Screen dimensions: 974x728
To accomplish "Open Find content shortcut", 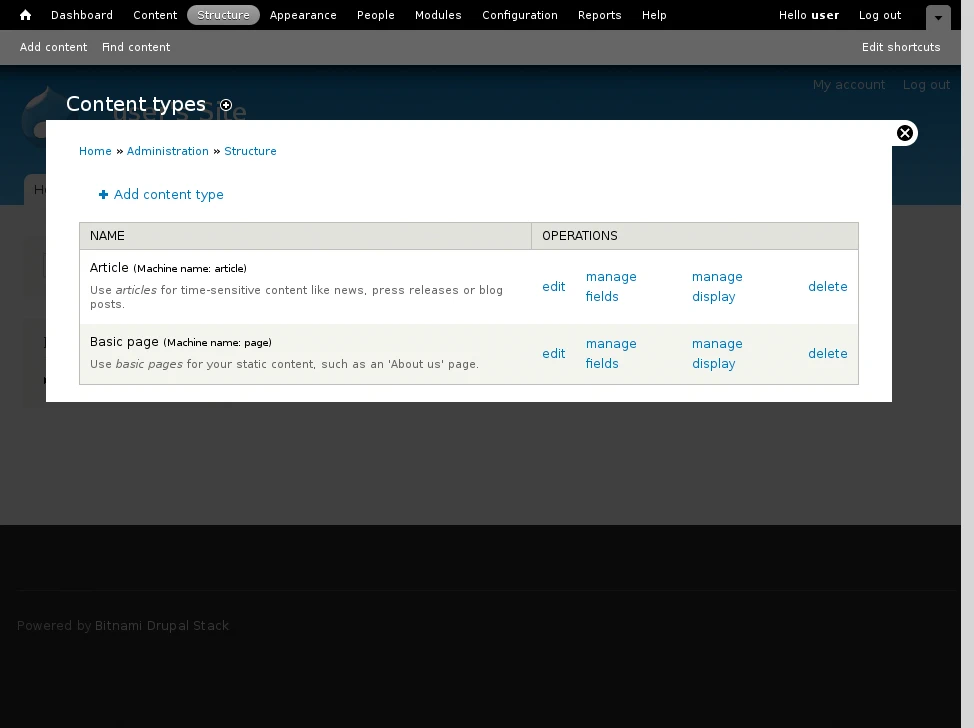I will coord(136,47).
